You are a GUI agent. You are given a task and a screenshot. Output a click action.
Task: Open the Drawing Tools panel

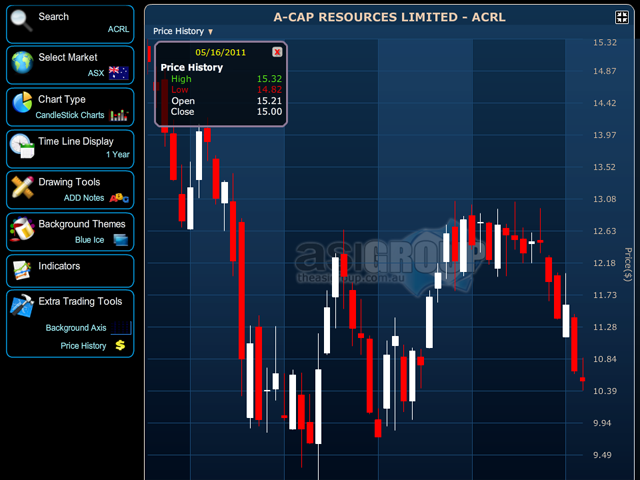pyautogui.click(x=70, y=190)
